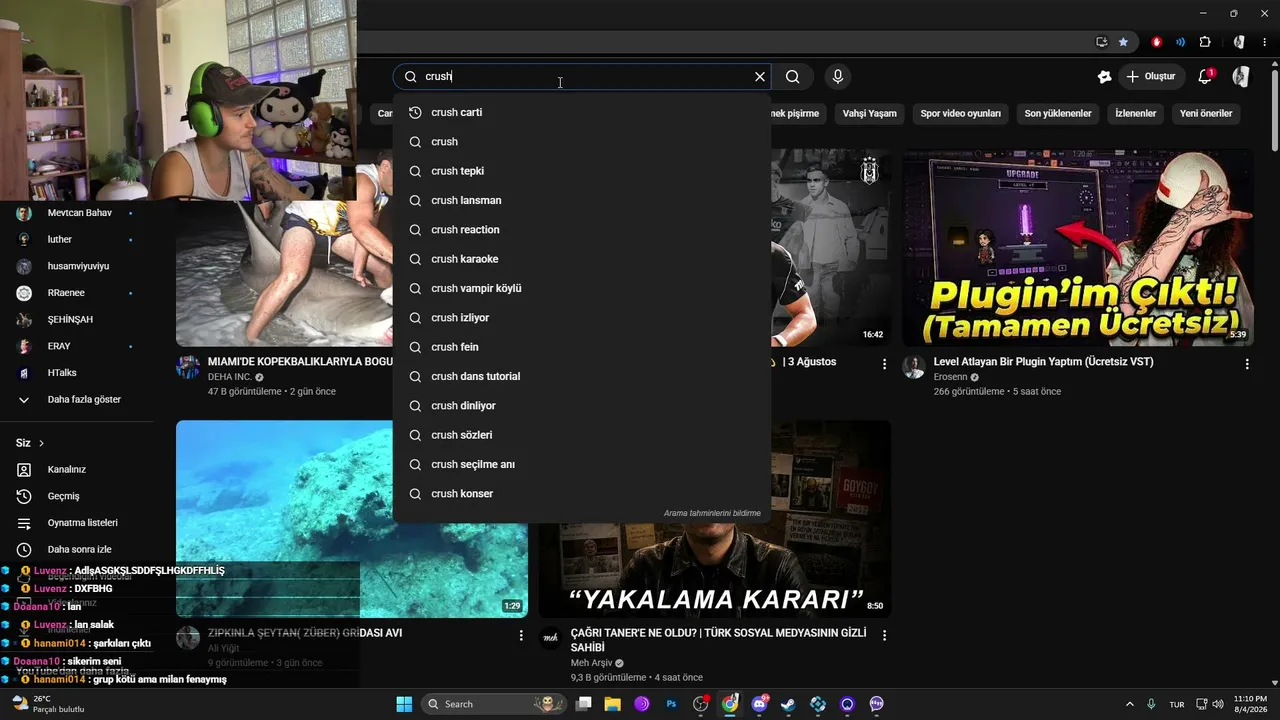The width and height of the screenshot is (1280, 720).
Task: Choose the 'crush dinliyor' suggestion
Action: (582, 406)
